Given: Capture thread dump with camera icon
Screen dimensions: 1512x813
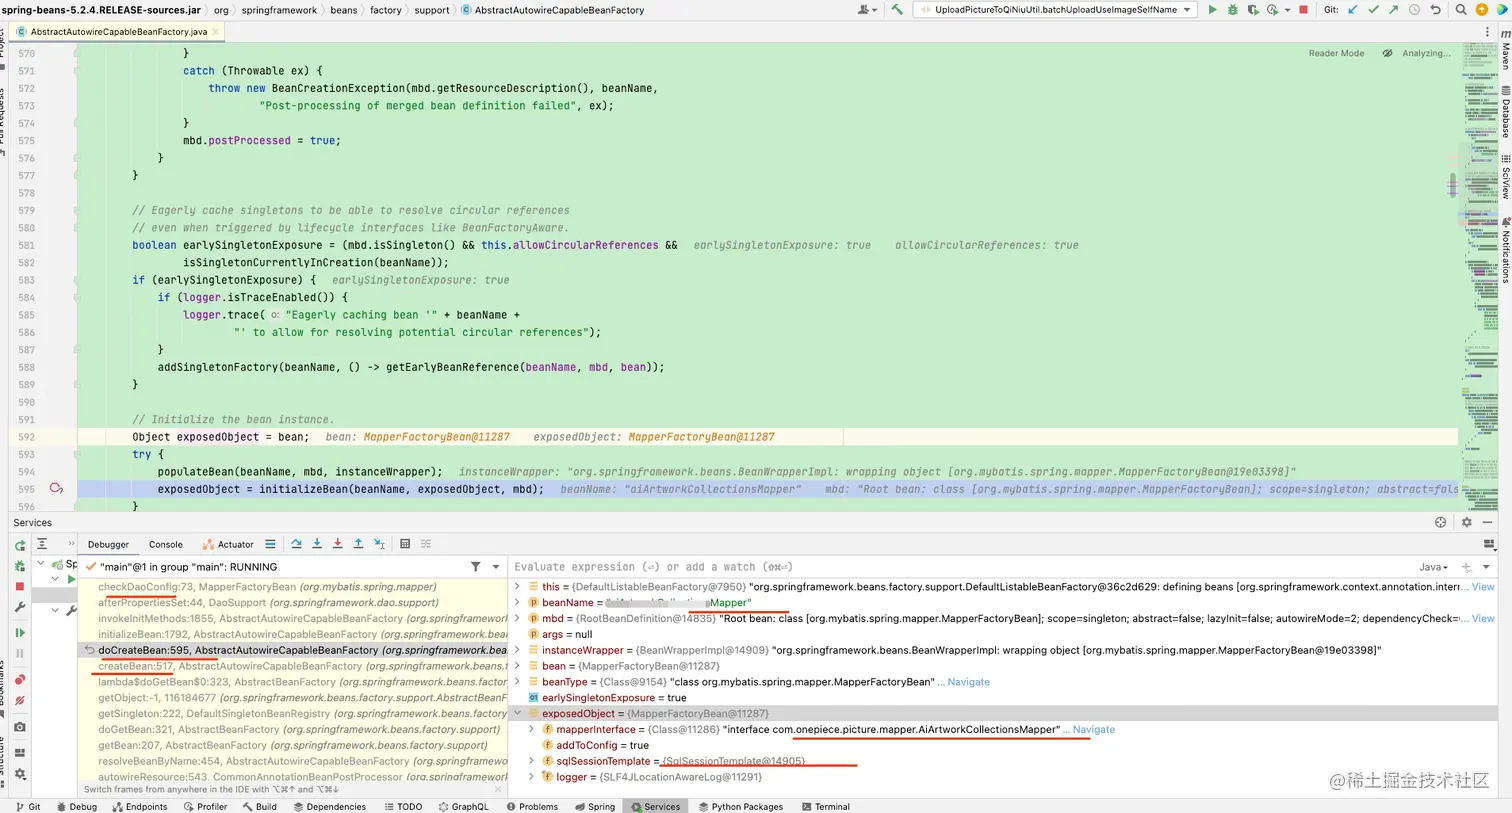Looking at the screenshot, I should tap(20, 727).
